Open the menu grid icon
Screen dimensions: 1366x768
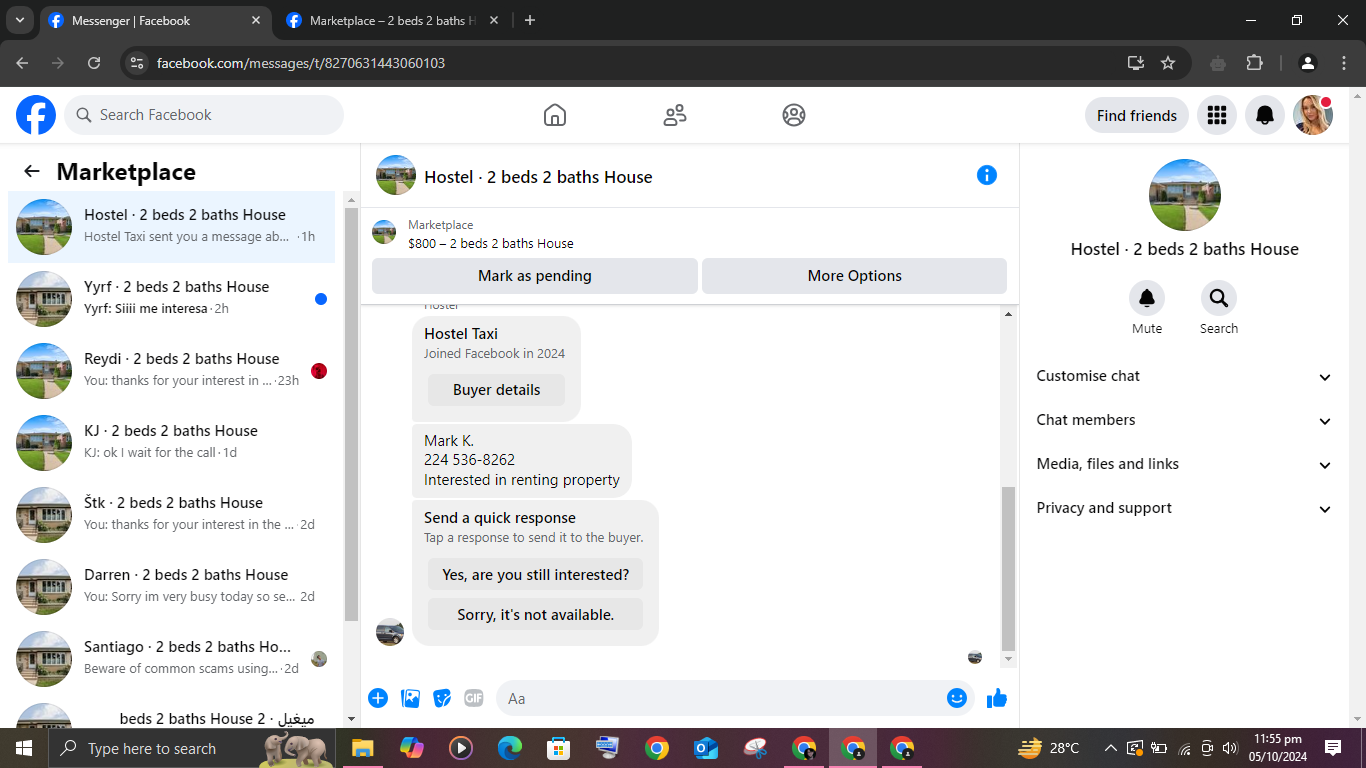click(1217, 115)
